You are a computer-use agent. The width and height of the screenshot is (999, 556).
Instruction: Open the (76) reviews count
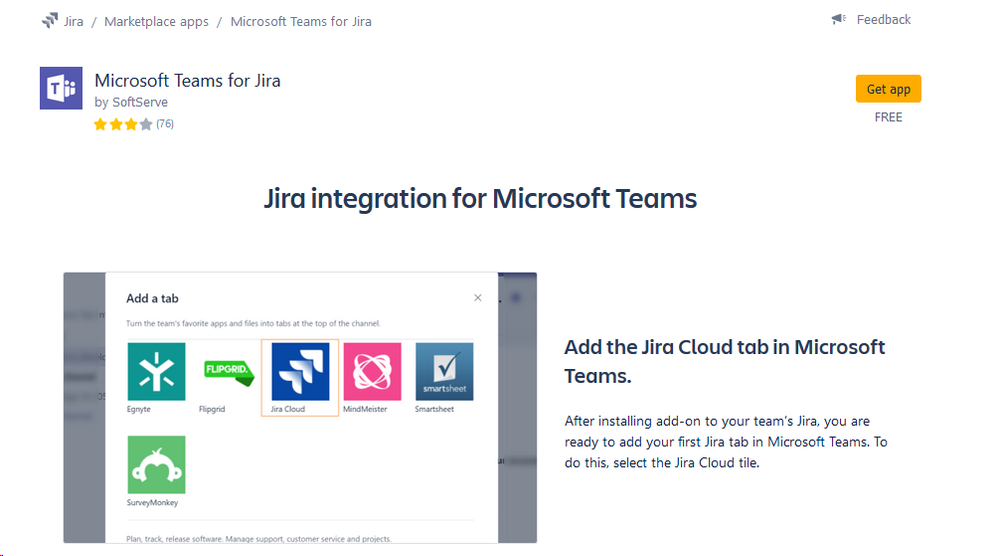(165, 124)
